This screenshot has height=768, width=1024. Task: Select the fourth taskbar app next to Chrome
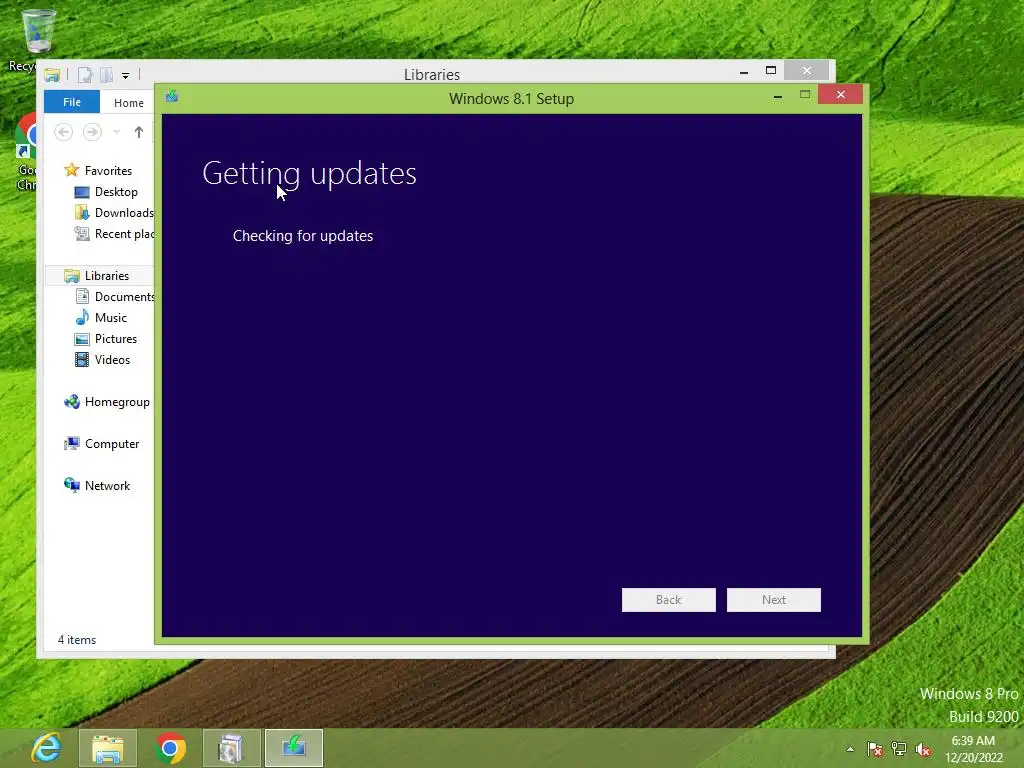231,748
